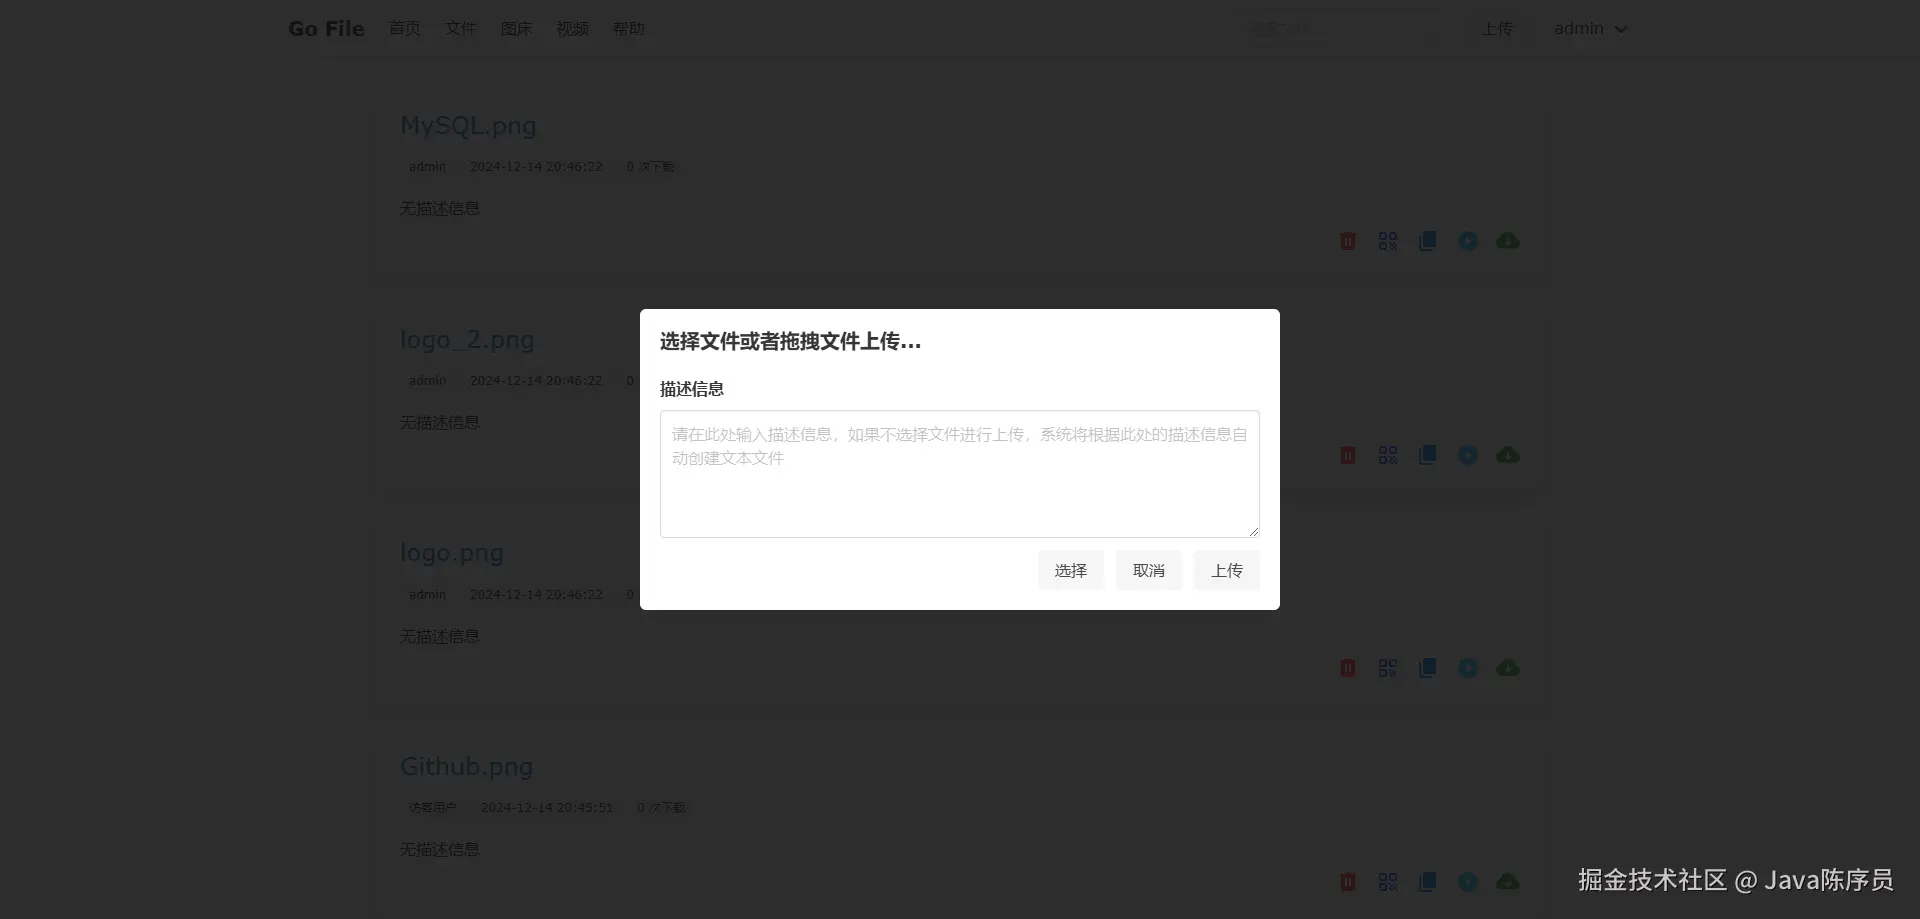Viewport: 1920px width, 919px height.
Task: Click admin uploader tag under MySQL.png
Action: pyautogui.click(x=428, y=167)
